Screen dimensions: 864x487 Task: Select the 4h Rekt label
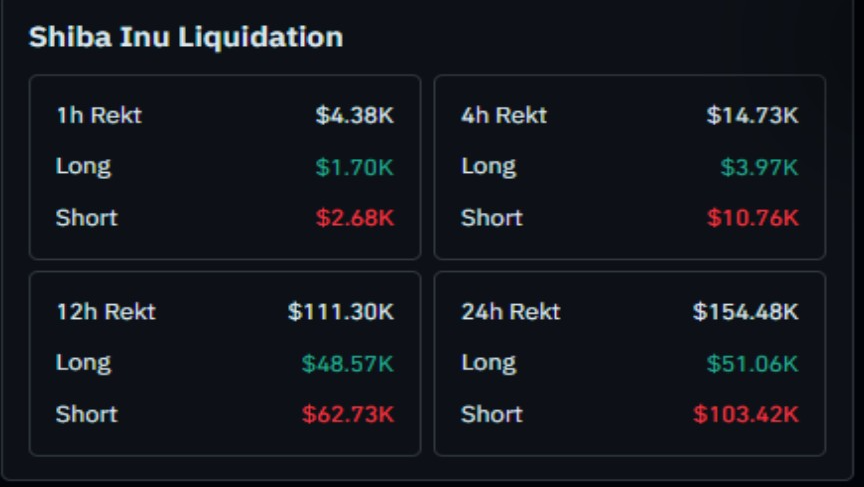click(504, 115)
